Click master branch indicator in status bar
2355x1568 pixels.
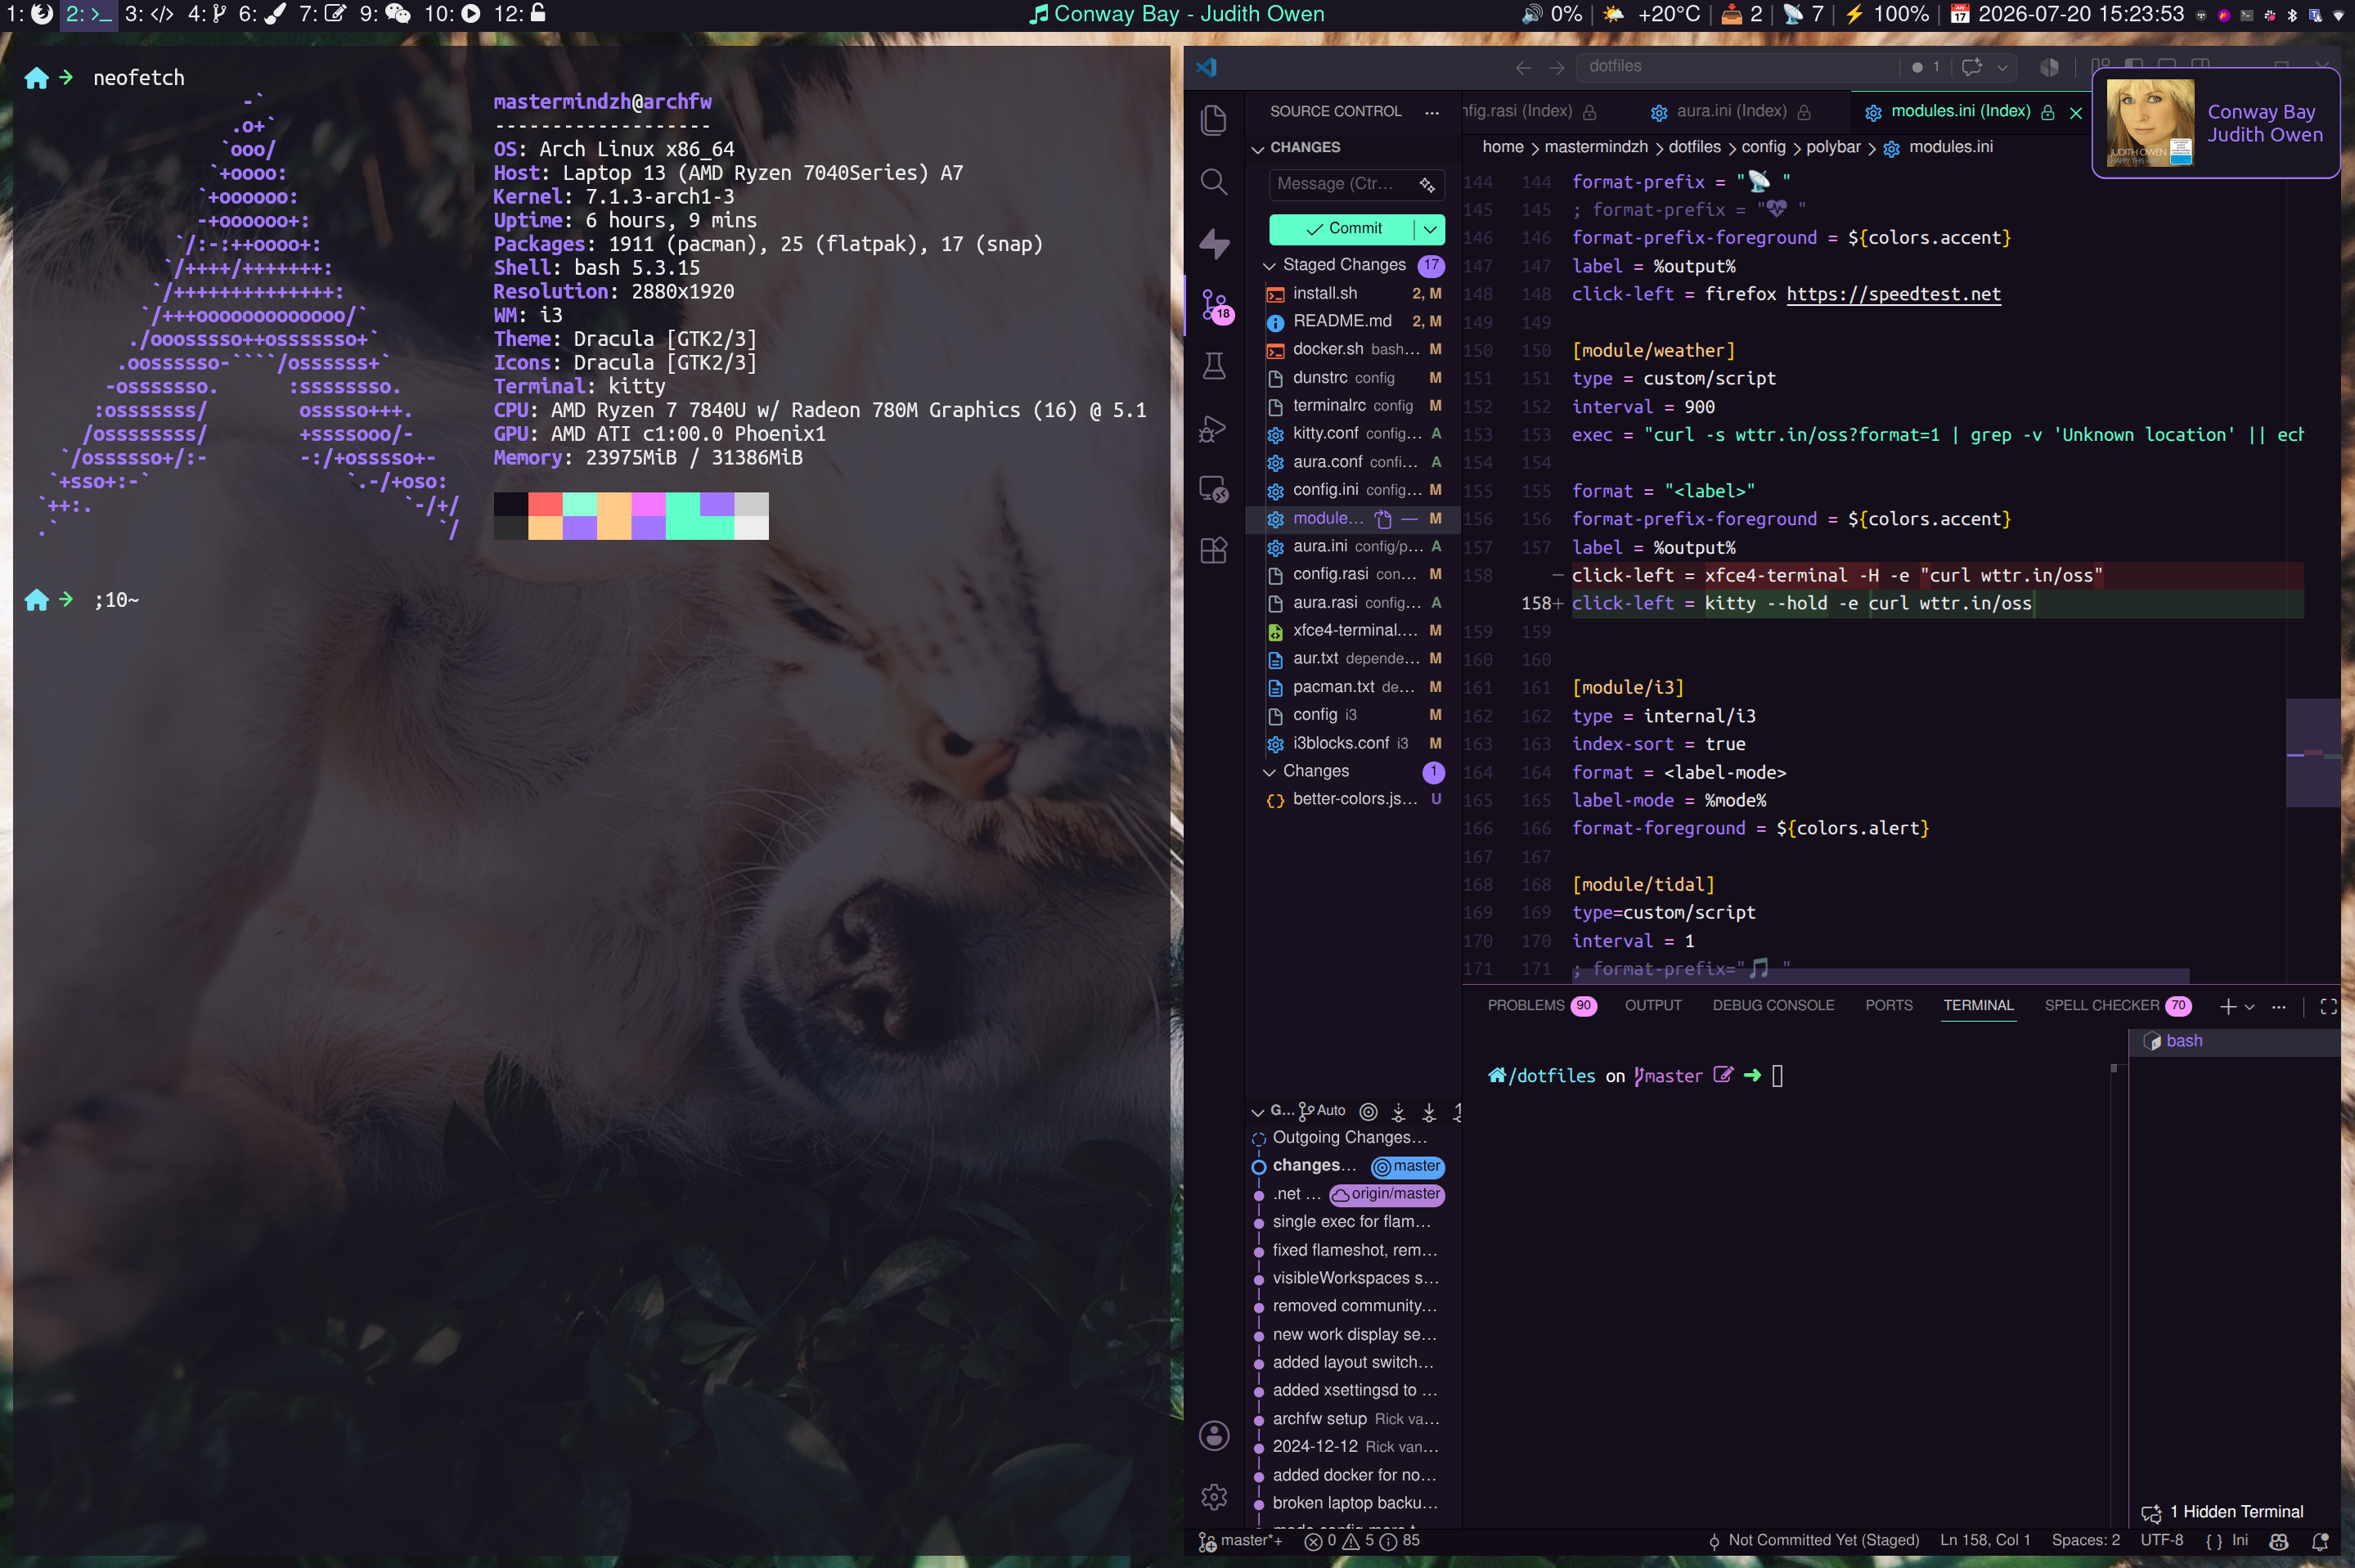coord(1241,1541)
